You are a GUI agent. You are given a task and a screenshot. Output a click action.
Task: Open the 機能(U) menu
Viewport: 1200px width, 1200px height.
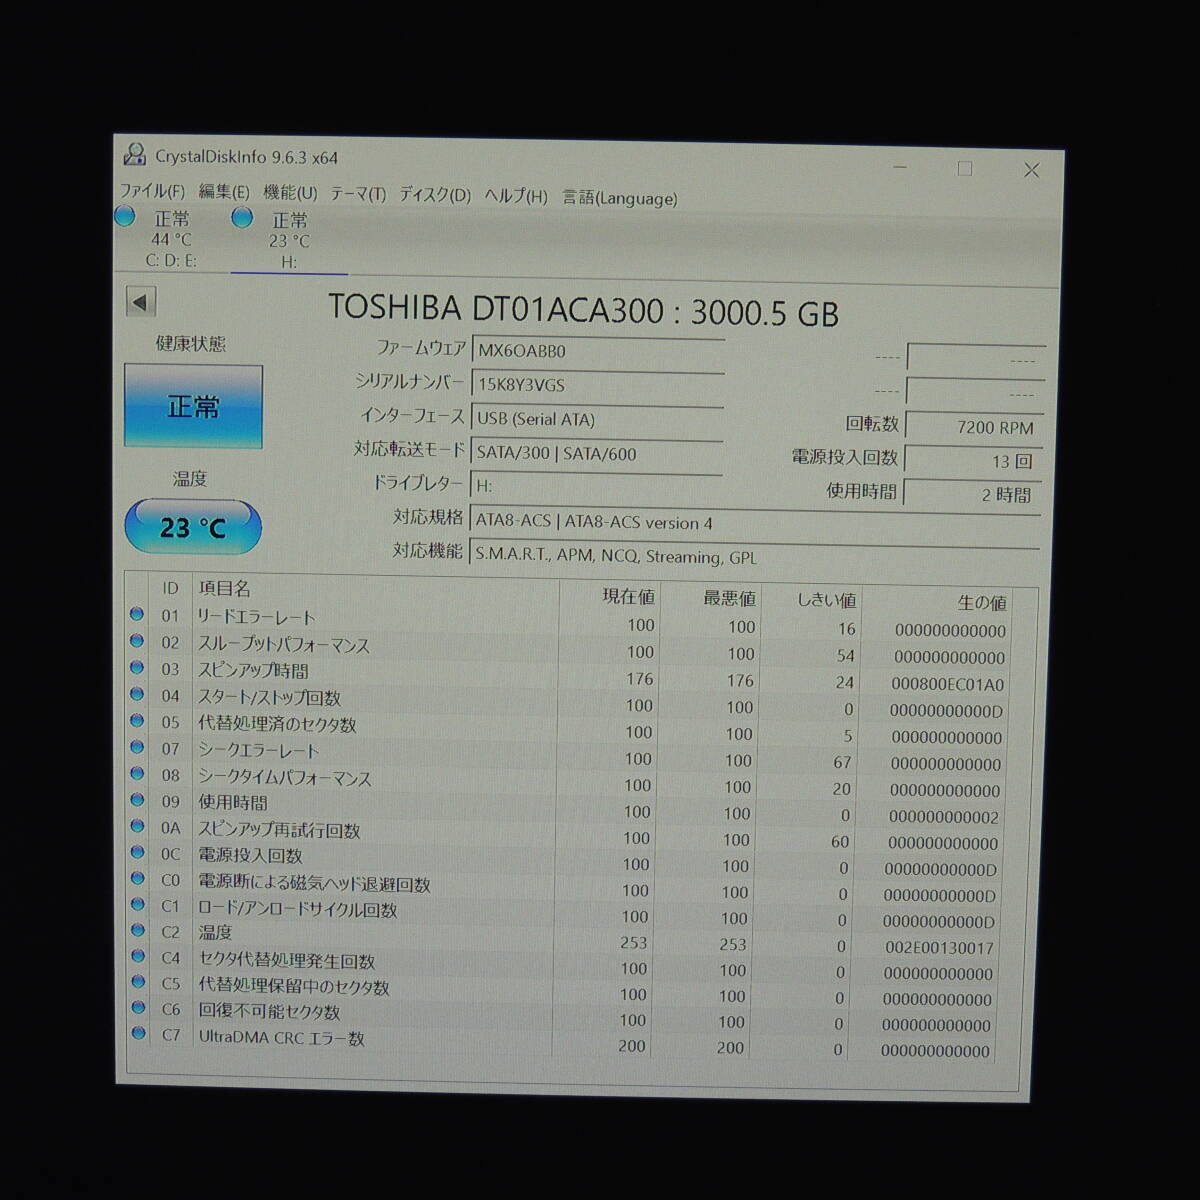point(290,193)
